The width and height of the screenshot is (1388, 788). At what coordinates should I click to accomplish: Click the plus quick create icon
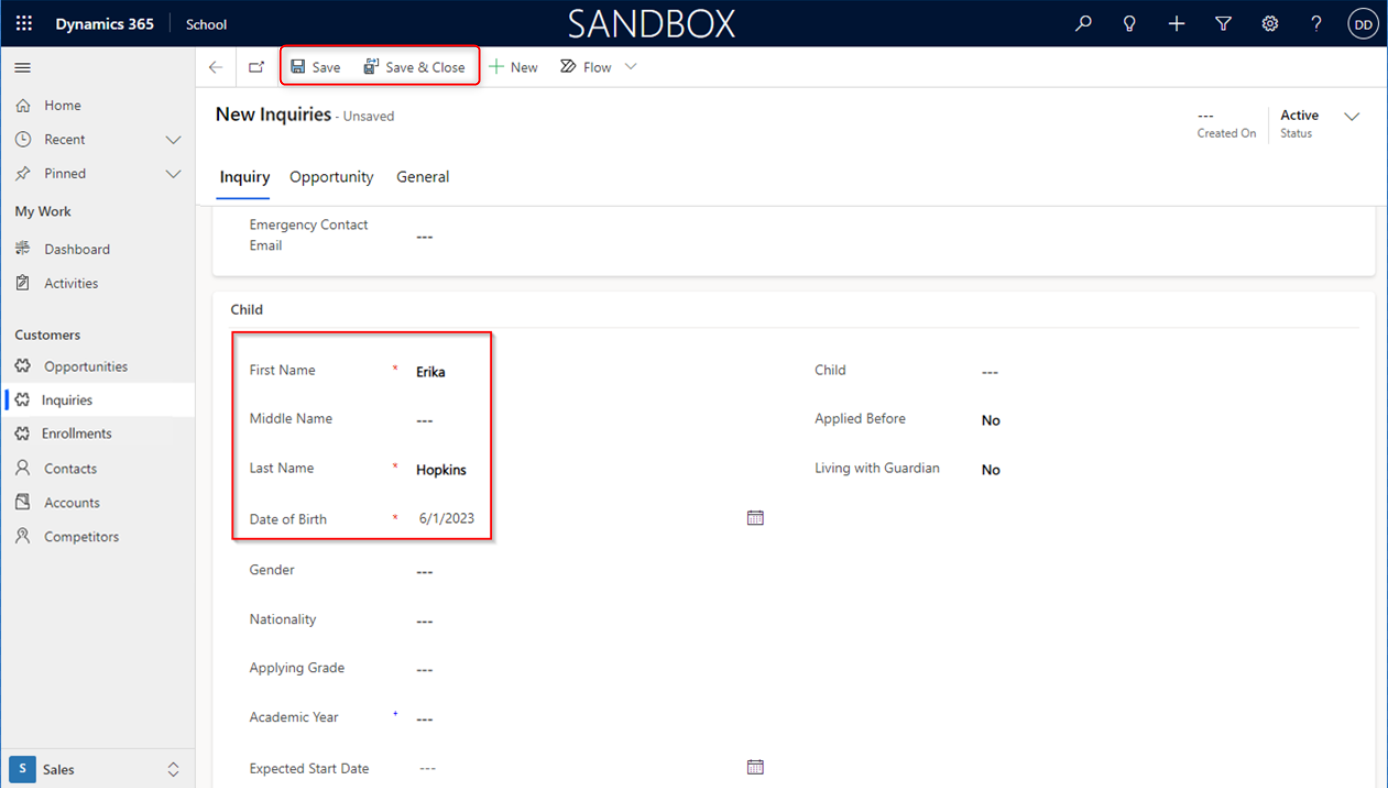click(x=1176, y=24)
